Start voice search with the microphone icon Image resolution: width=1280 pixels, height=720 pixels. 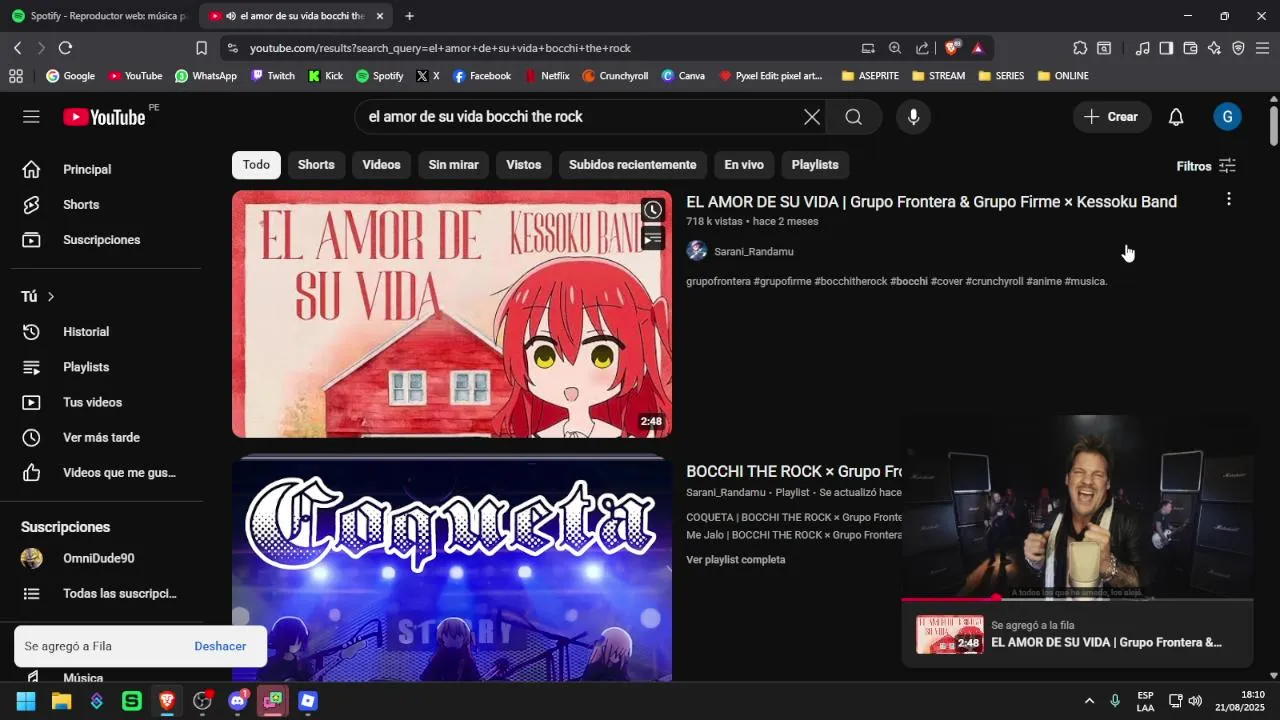[x=913, y=117]
